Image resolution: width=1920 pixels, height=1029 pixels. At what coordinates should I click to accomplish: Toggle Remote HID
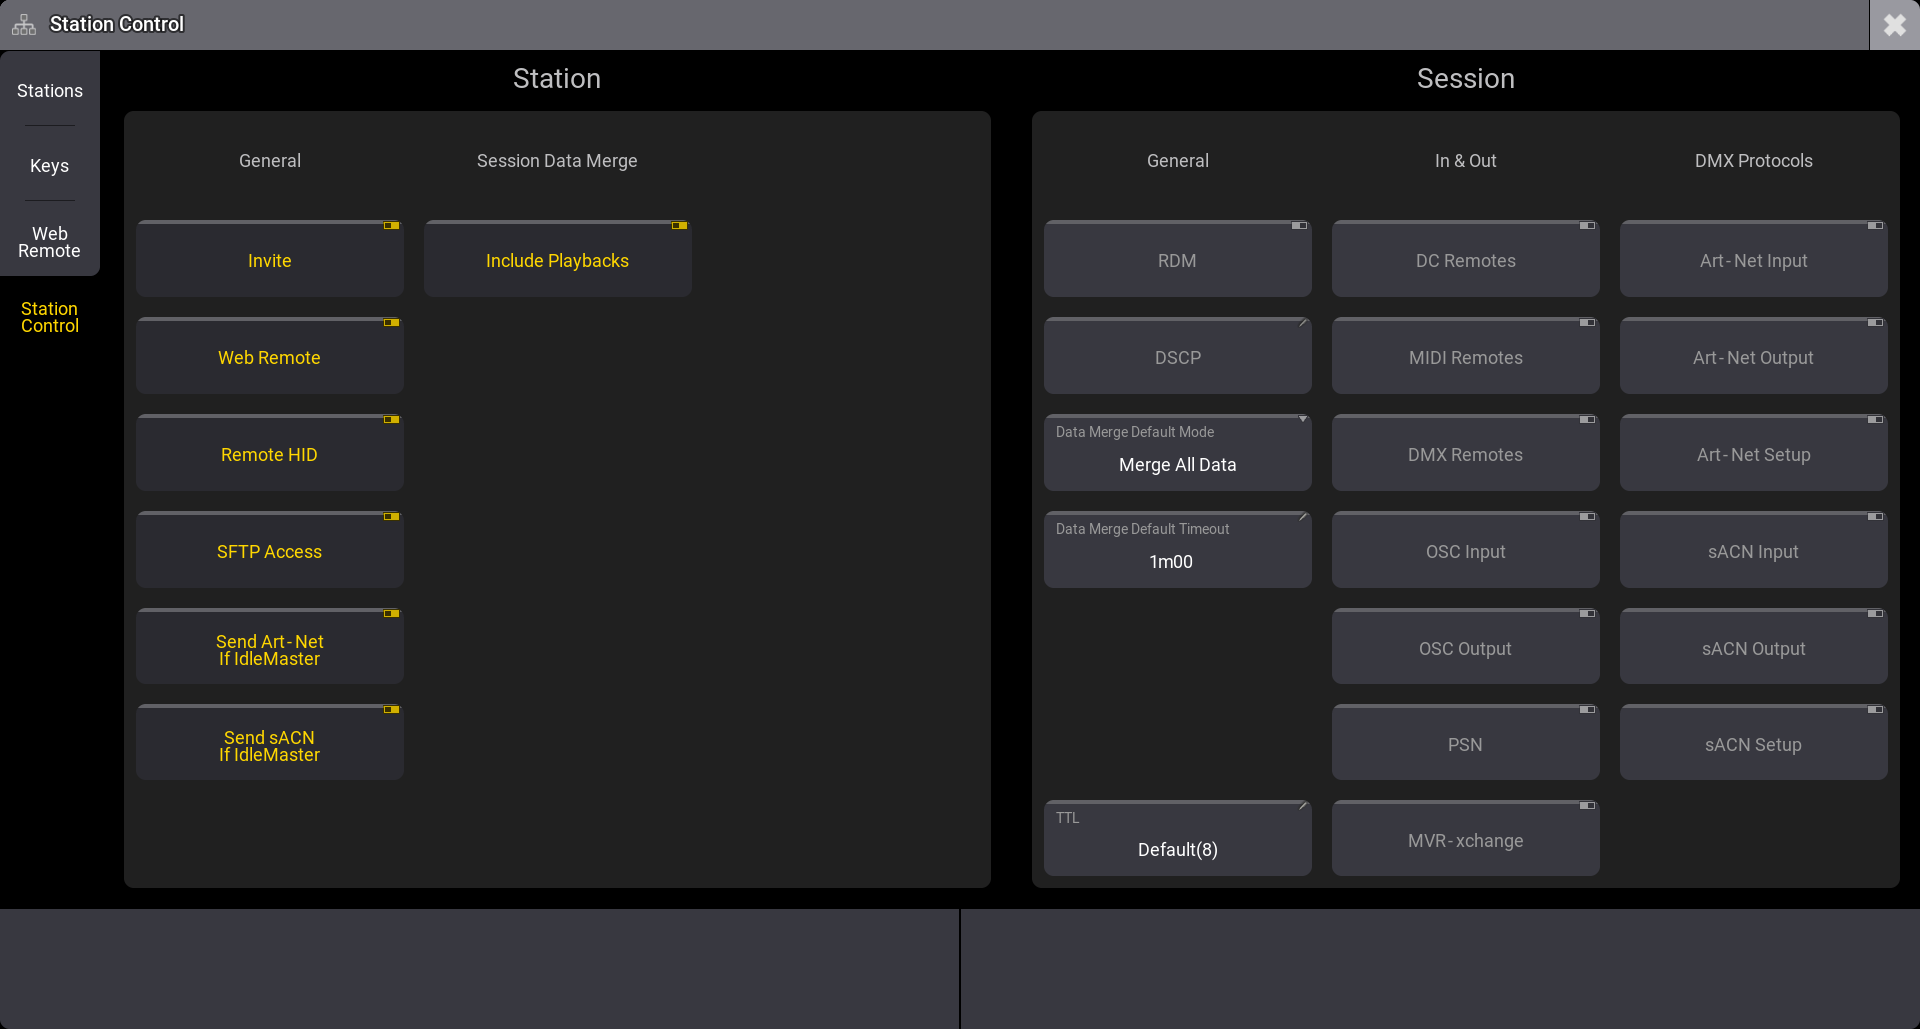click(x=269, y=454)
